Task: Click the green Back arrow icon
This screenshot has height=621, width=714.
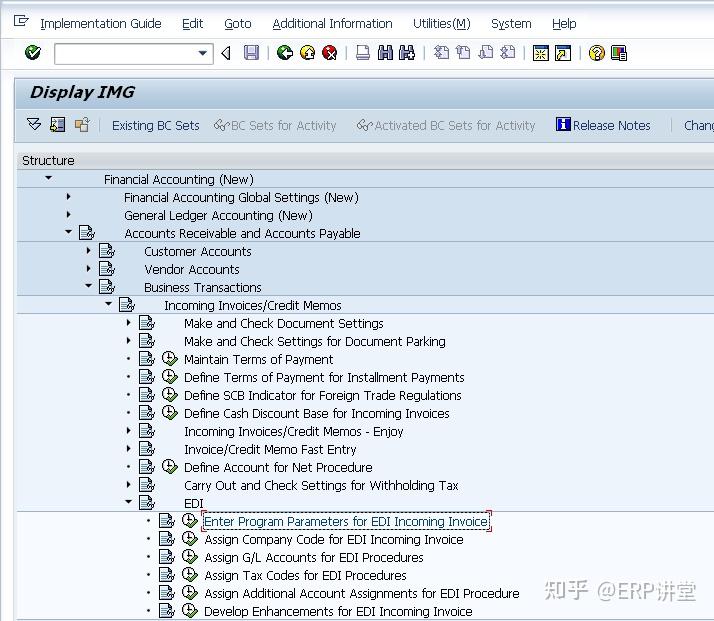Action: coord(285,53)
